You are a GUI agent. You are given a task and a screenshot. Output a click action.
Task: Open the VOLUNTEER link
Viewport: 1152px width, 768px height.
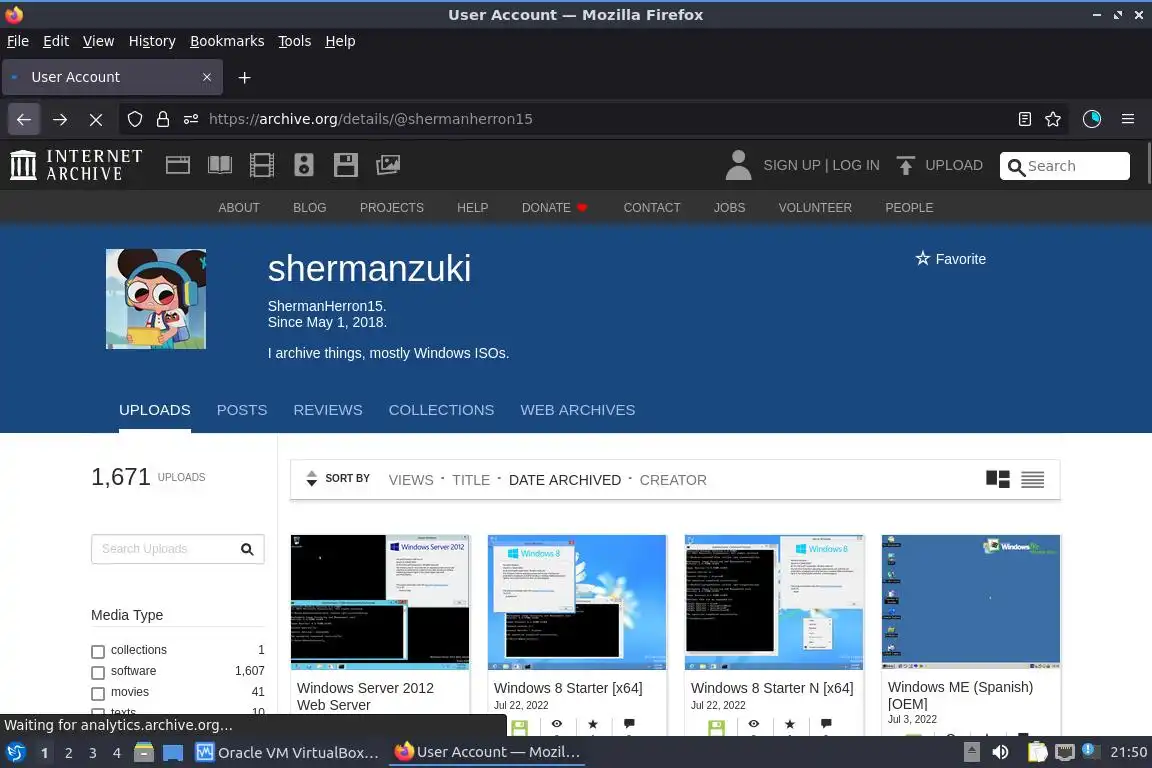click(815, 208)
